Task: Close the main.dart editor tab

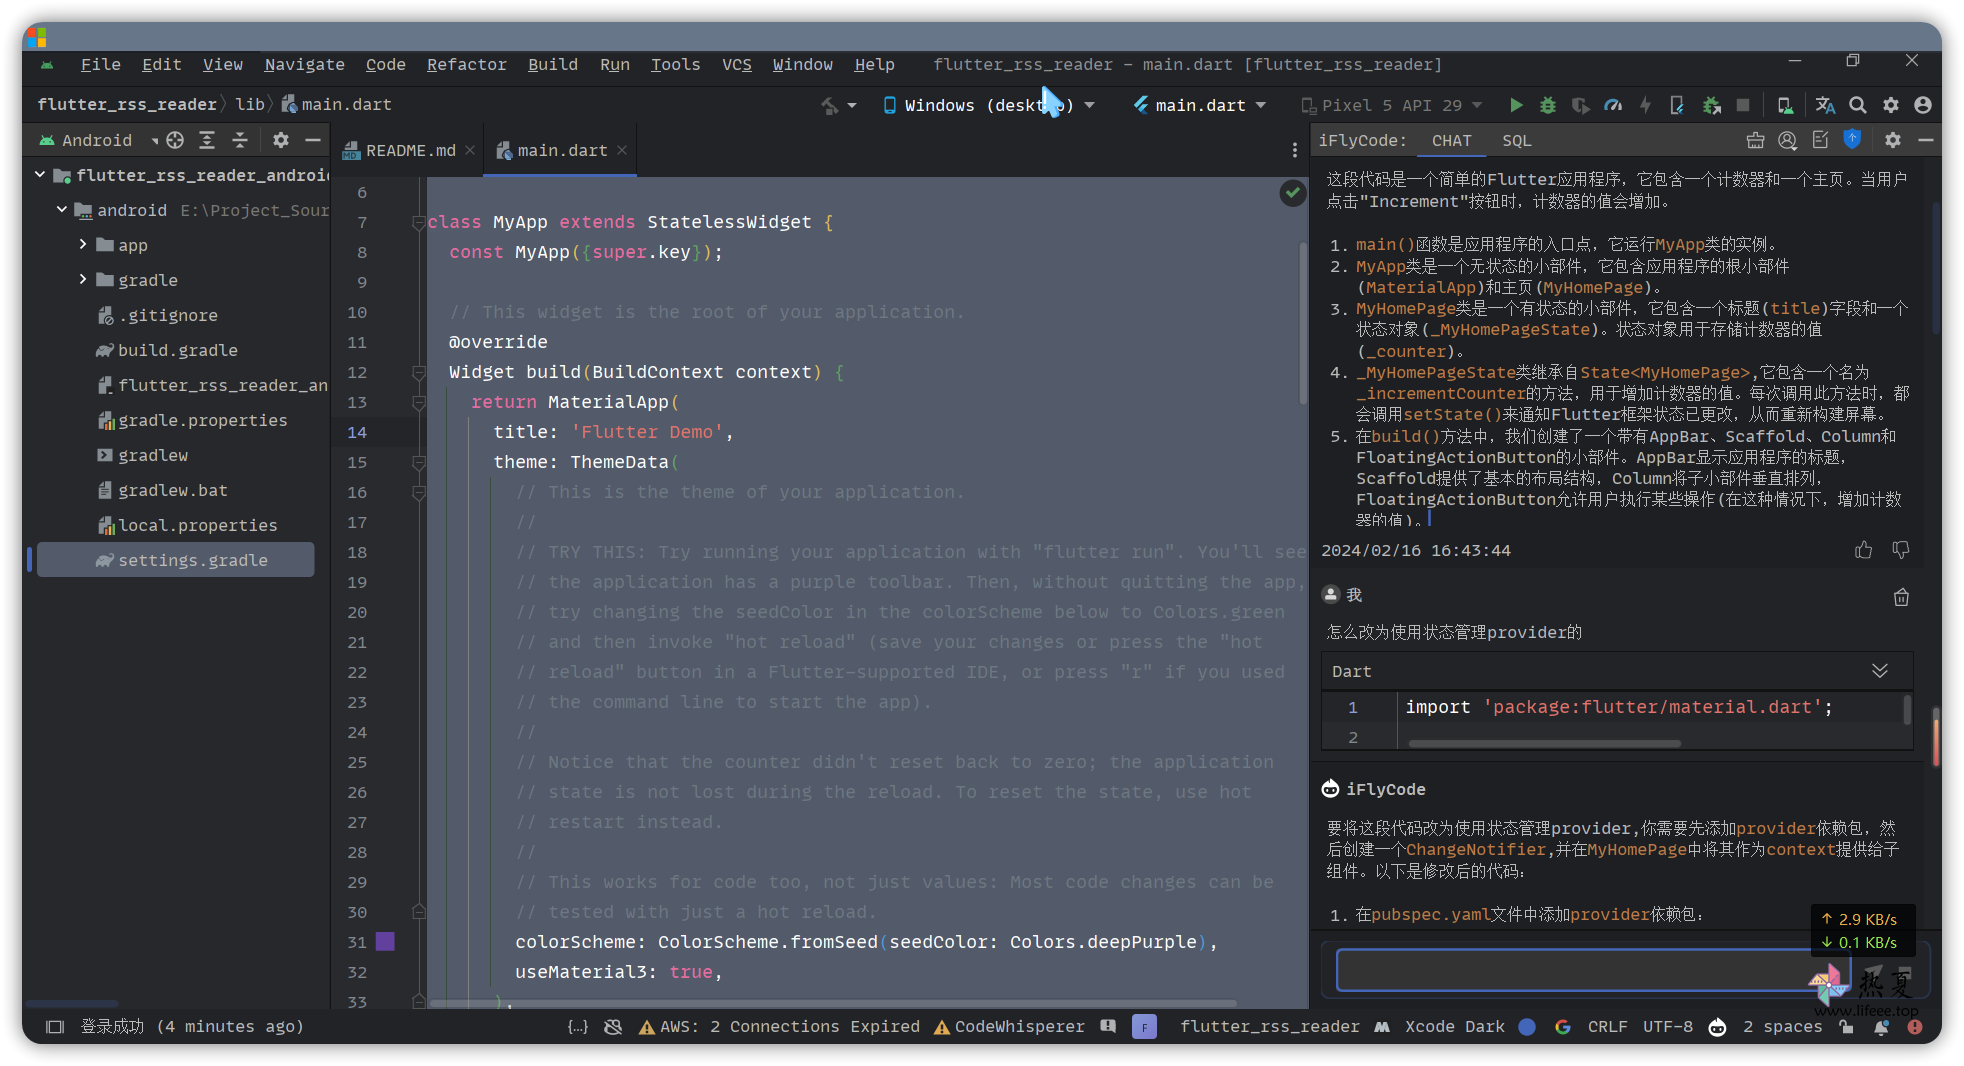Action: click(622, 150)
